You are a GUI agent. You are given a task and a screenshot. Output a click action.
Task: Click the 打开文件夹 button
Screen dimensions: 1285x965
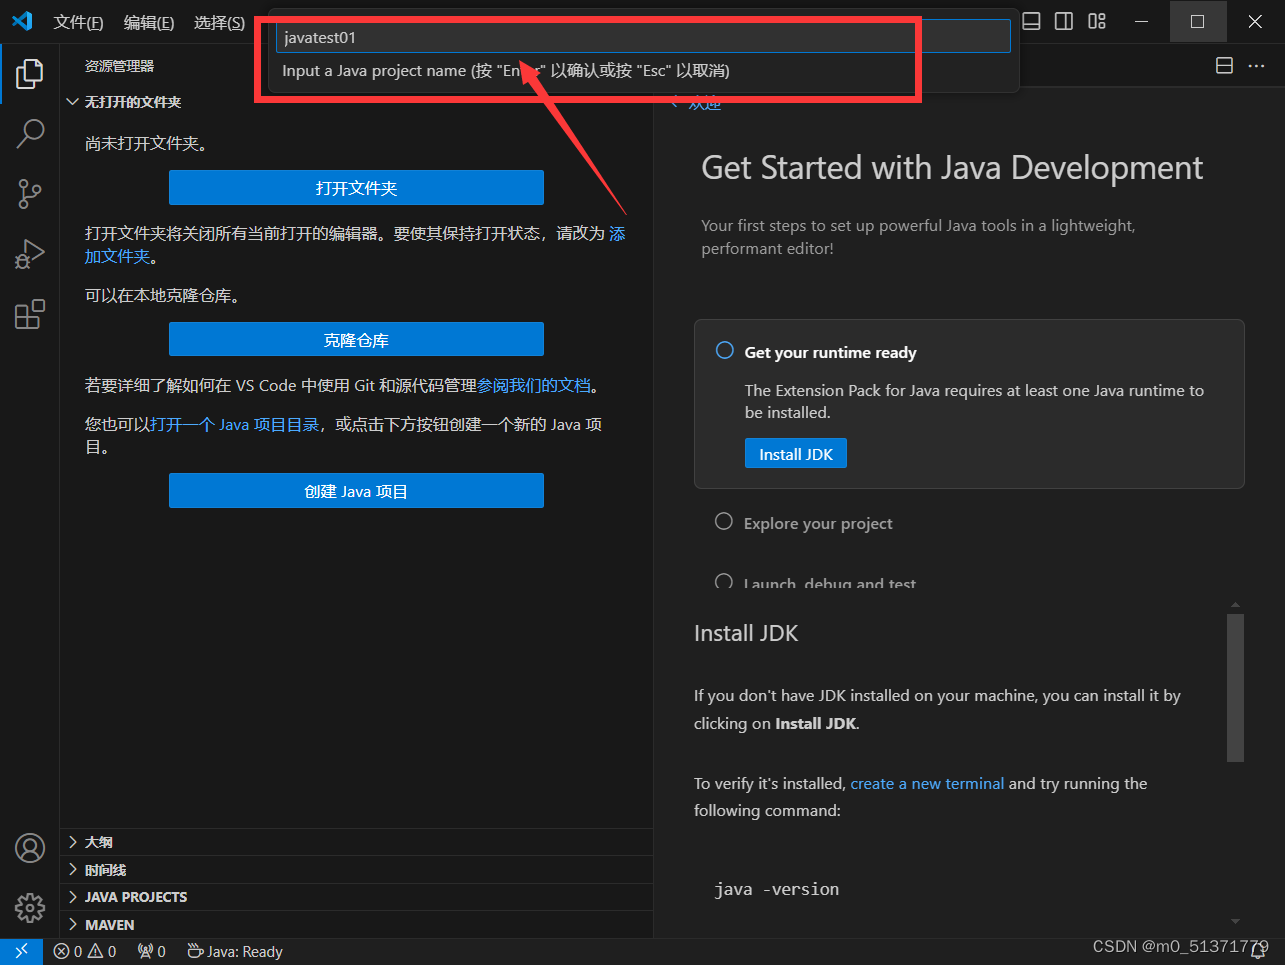click(x=356, y=188)
